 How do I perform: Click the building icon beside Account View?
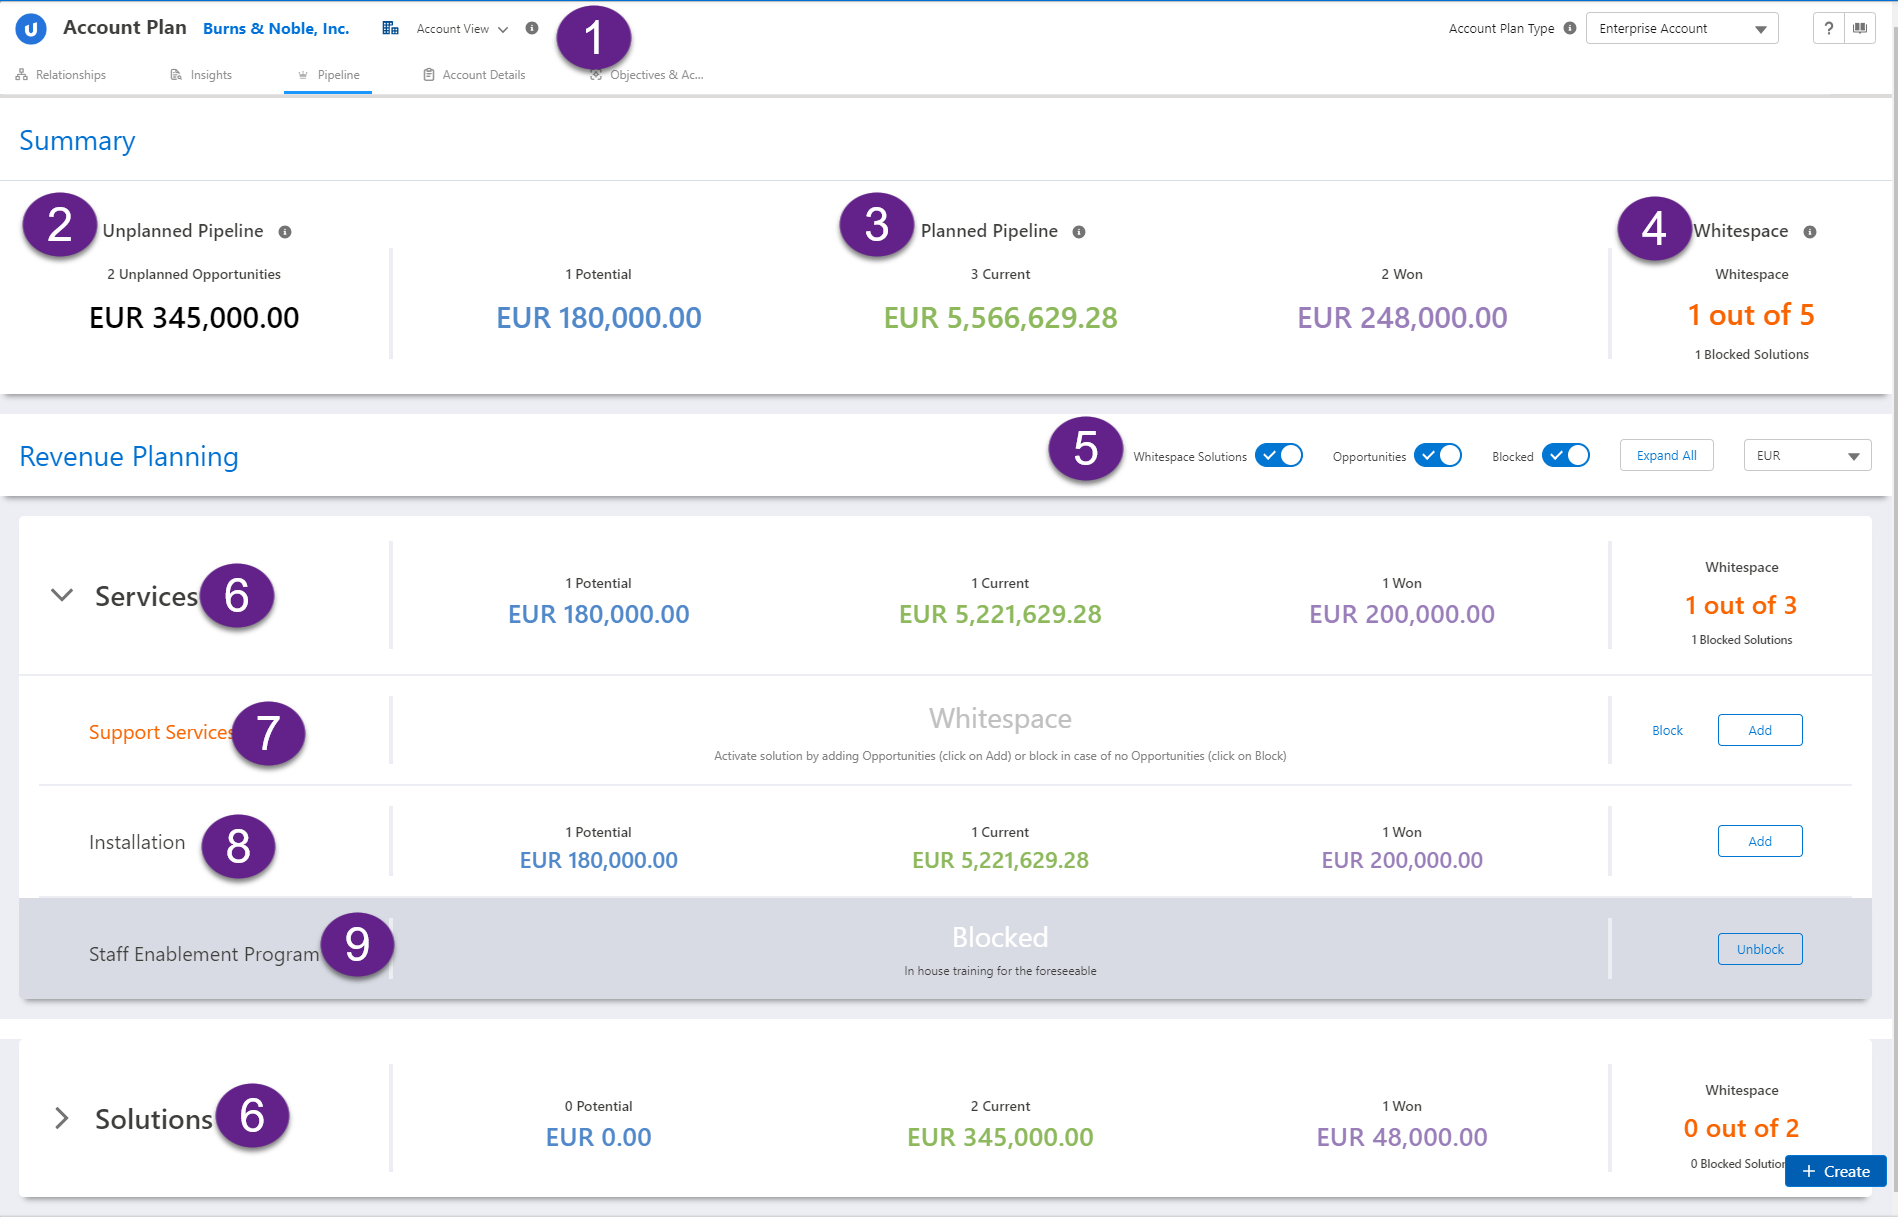point(390,28)
